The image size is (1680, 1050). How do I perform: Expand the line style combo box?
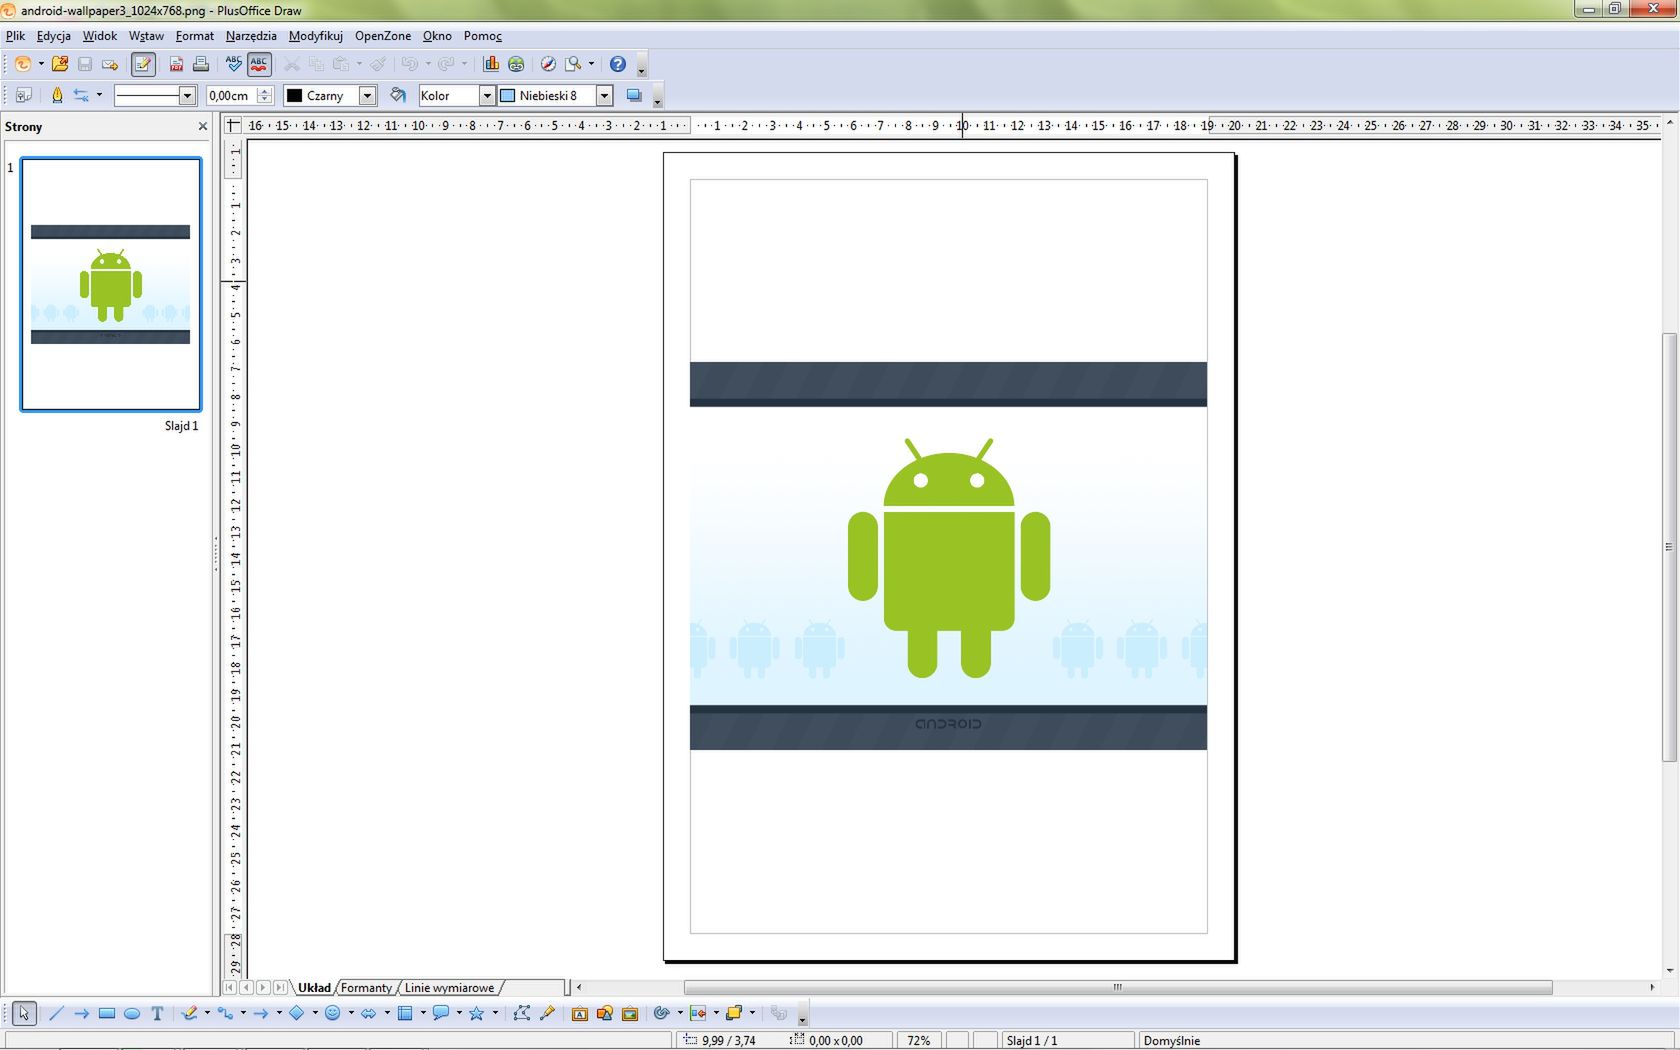187,95
